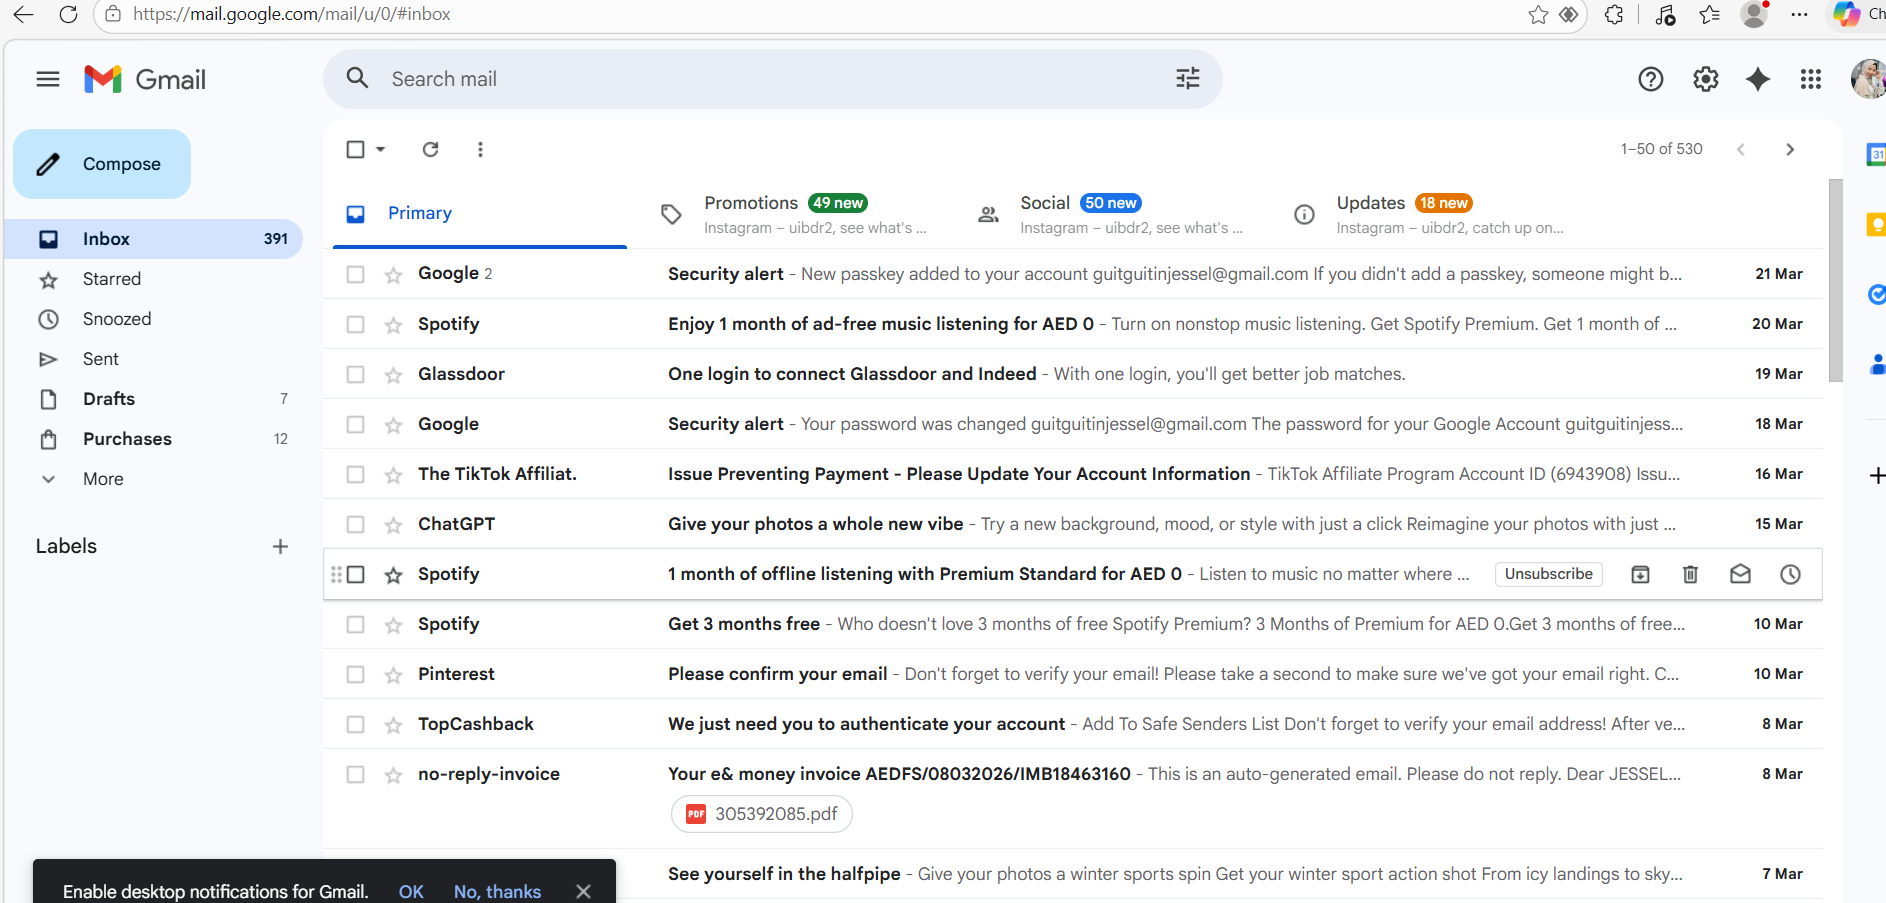The width and height of the screenshot is (1886, 903).
Task: Open the Google apps grid
Action: tap(1810, 79)
